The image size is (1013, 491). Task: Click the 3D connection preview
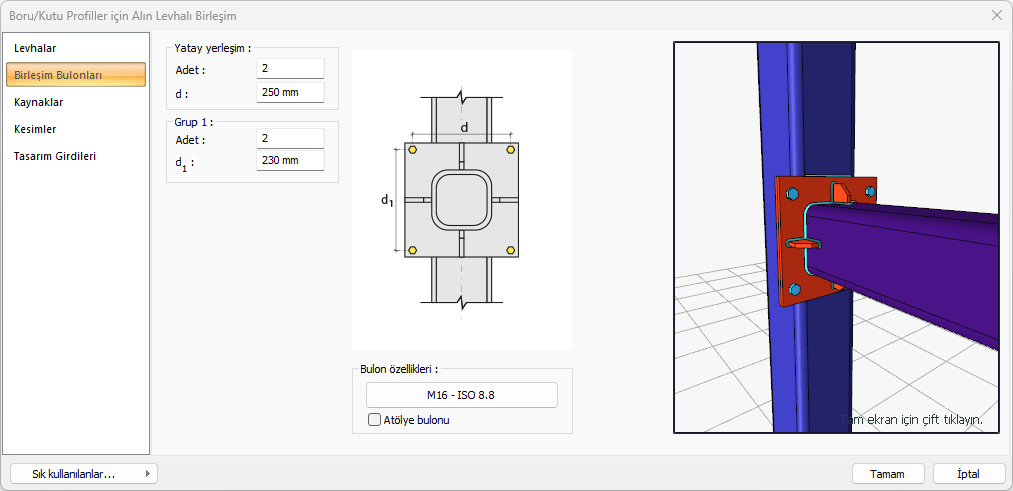[836, 237]
